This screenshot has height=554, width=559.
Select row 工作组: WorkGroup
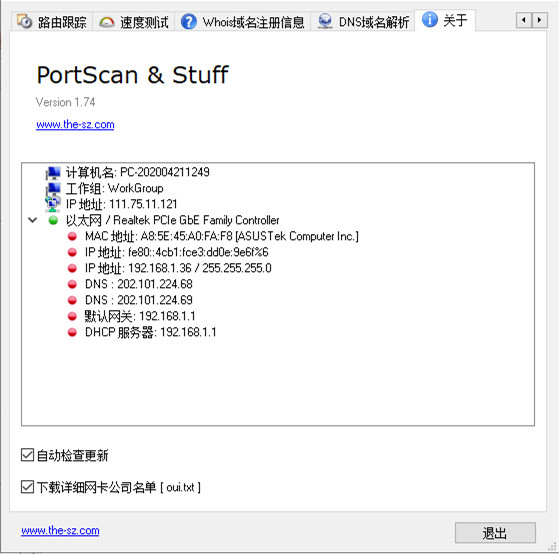114,188
